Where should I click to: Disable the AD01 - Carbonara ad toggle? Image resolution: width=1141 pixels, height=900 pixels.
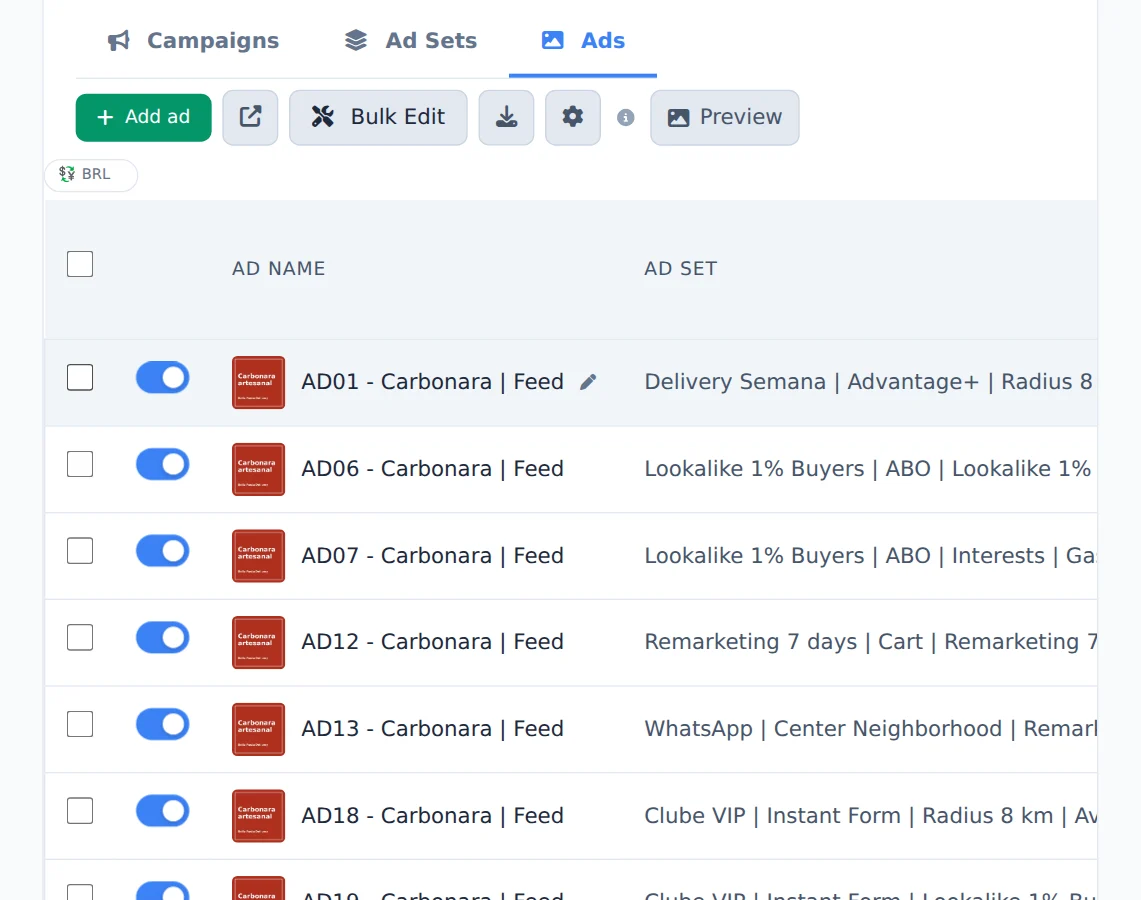162,378
